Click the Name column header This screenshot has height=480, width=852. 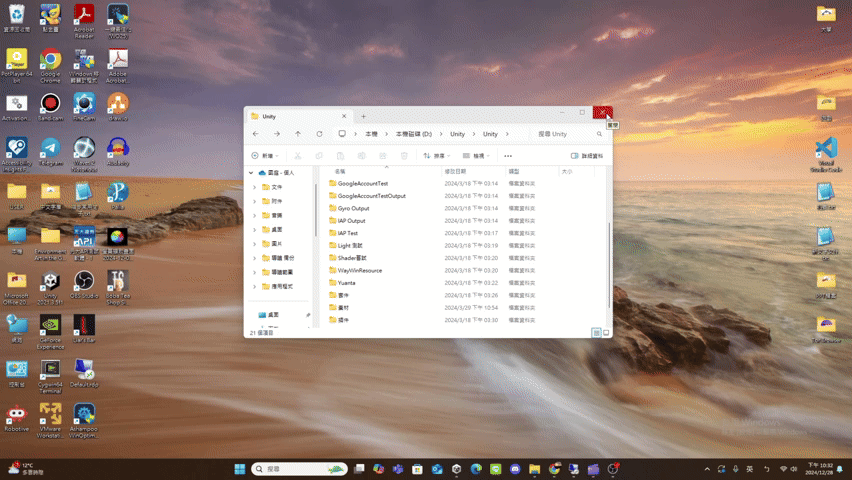coord(341,171)
